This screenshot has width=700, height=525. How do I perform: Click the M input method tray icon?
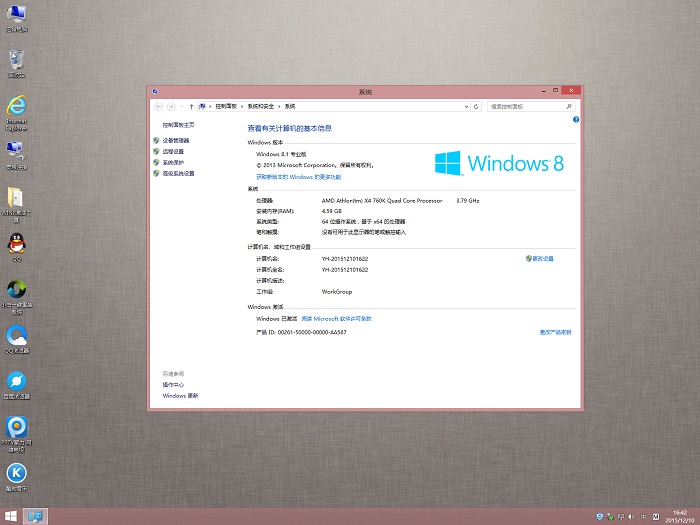pos(656,517)
